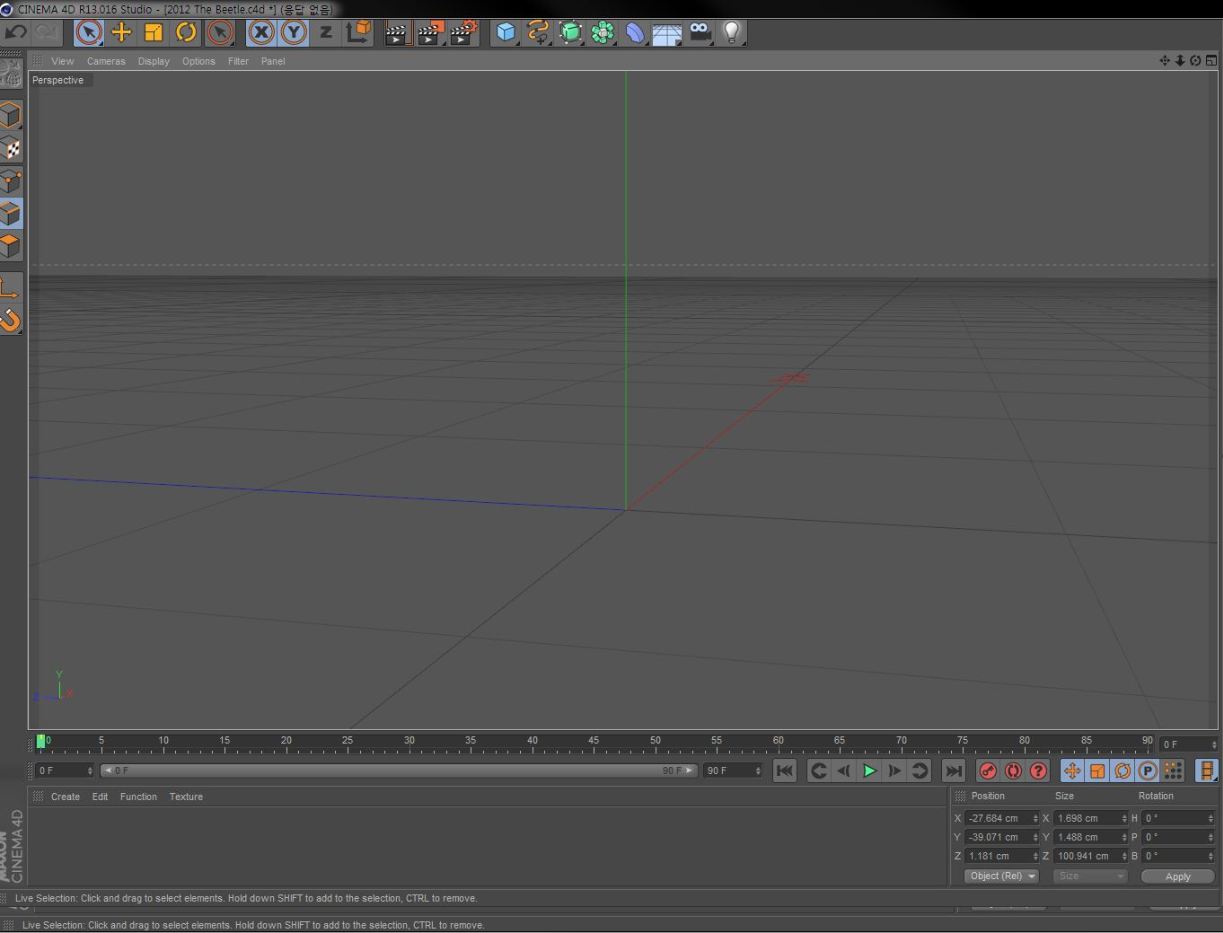Open the material manager Create menu
The width and height of the screenshot is (1223, 933).
65,797
